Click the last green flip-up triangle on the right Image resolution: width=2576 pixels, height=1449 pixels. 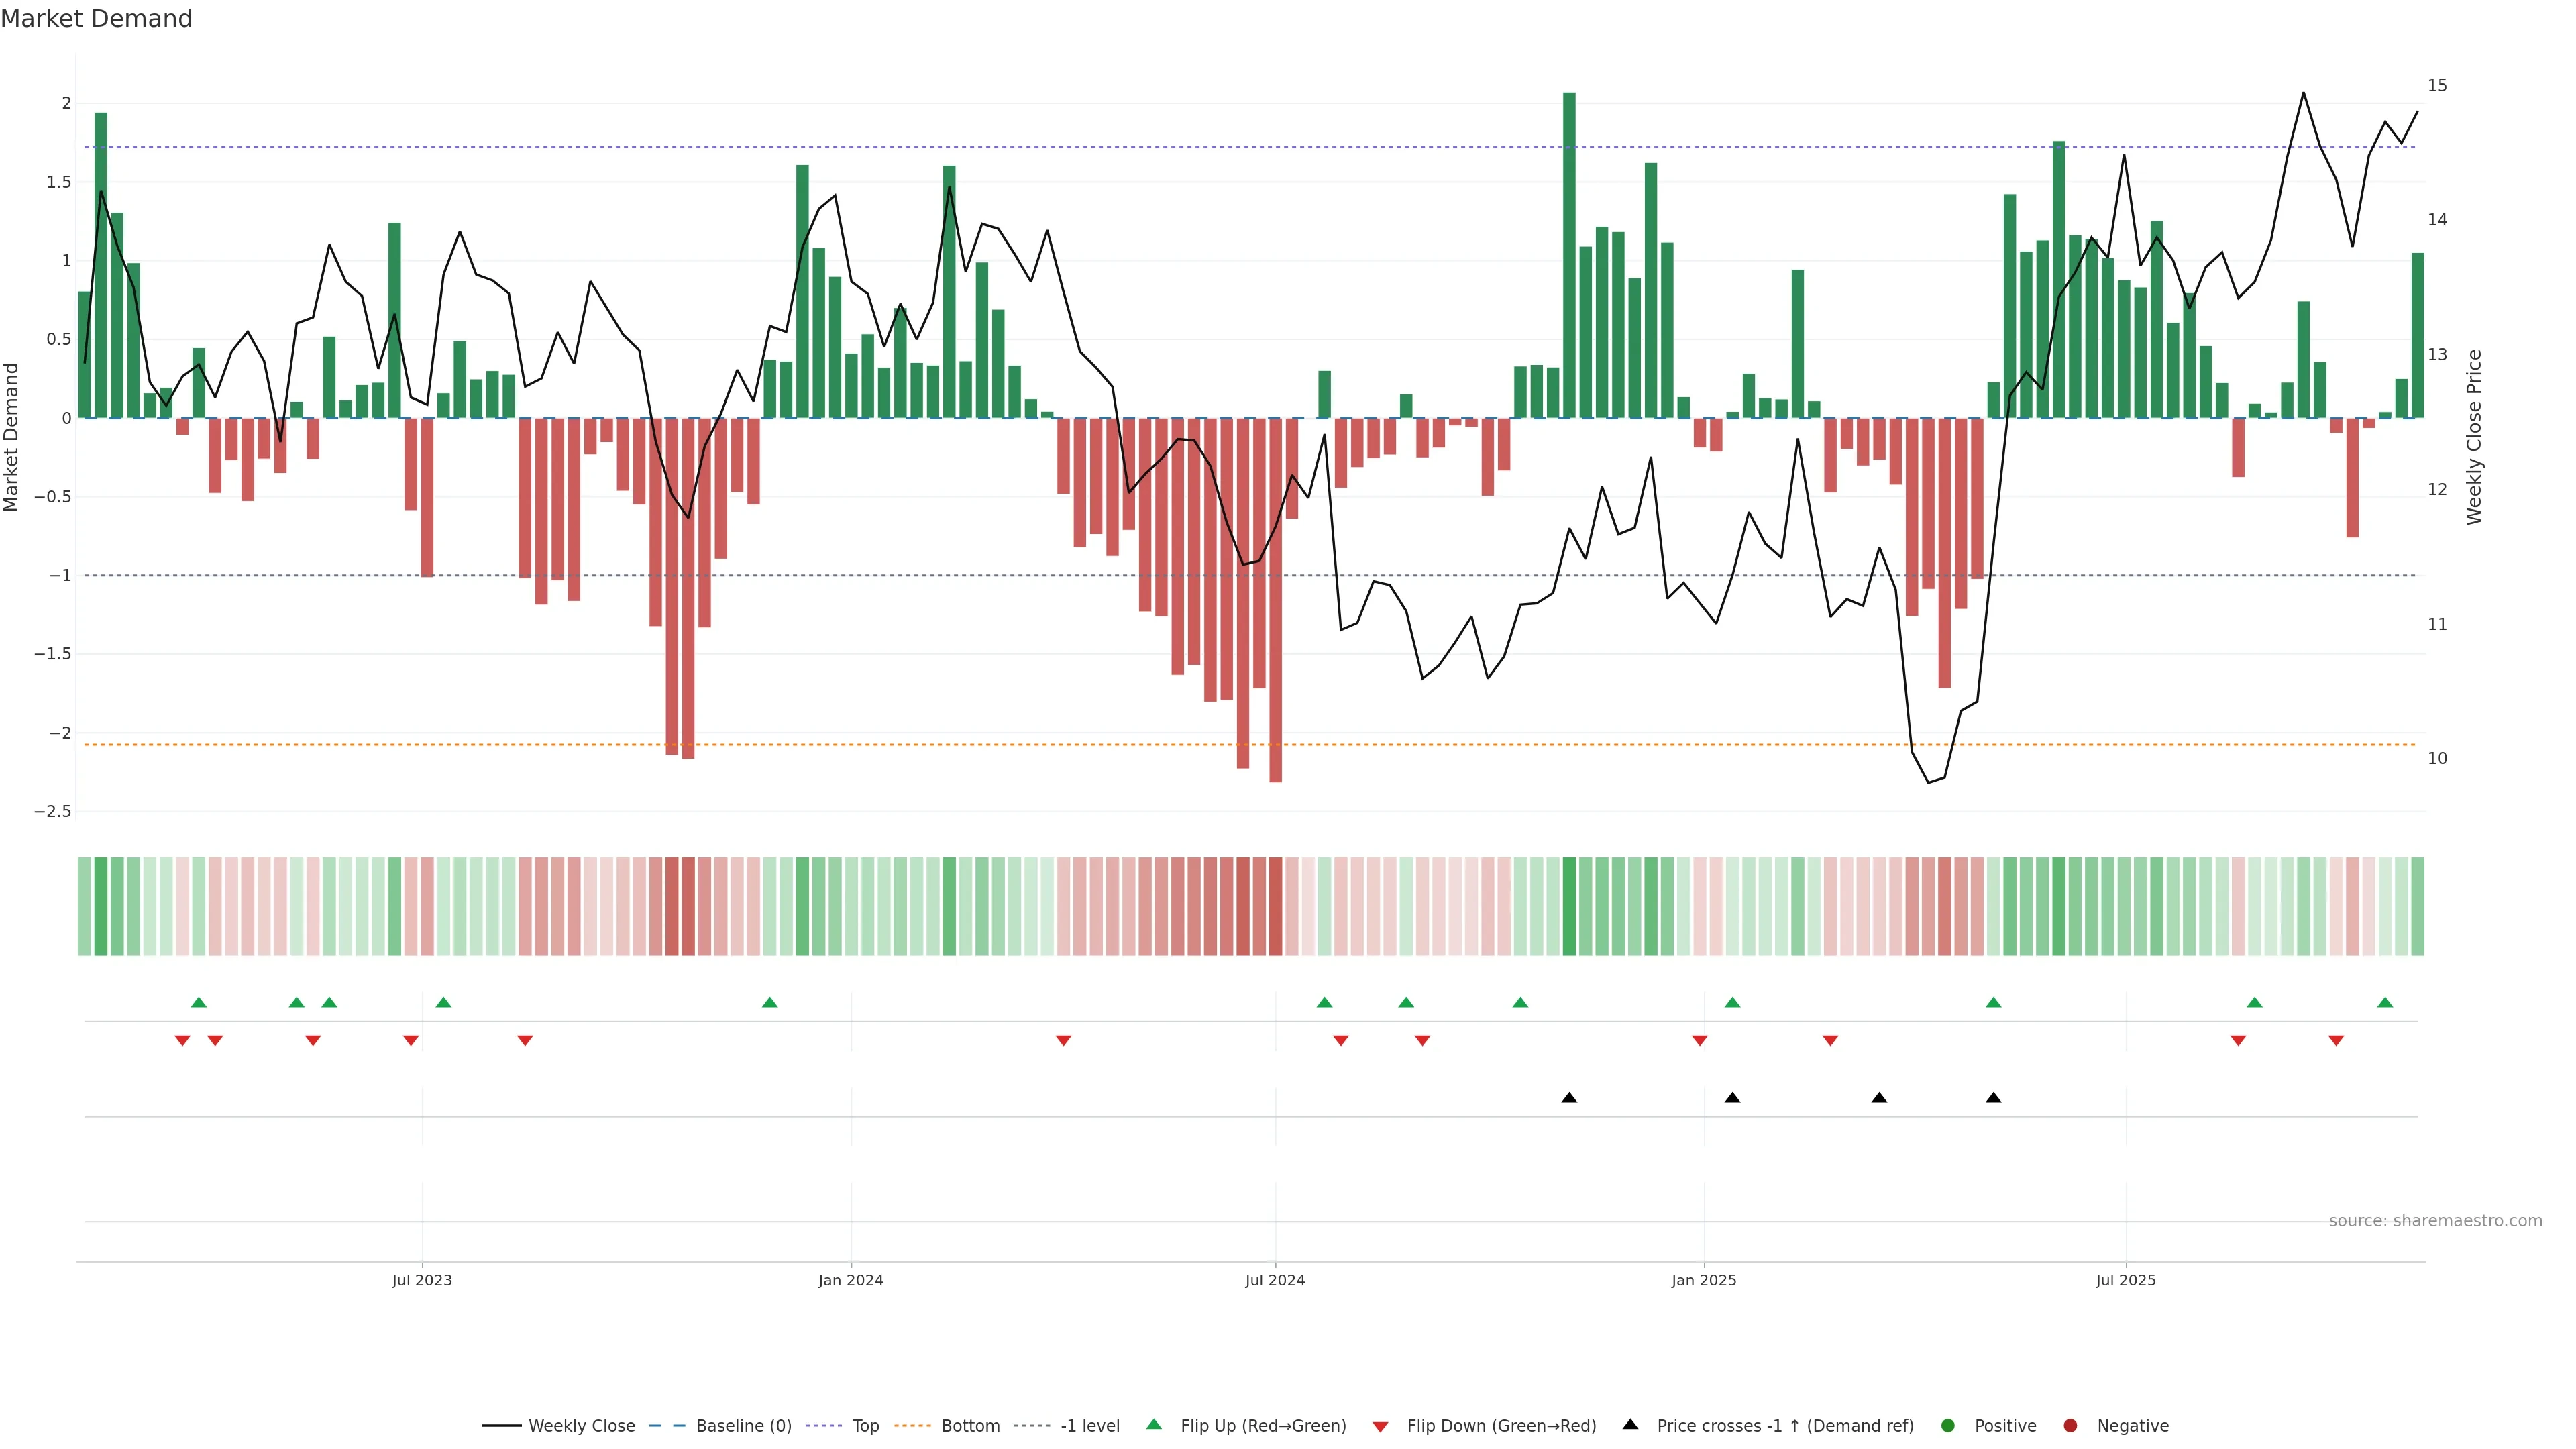[2385, 1003]
